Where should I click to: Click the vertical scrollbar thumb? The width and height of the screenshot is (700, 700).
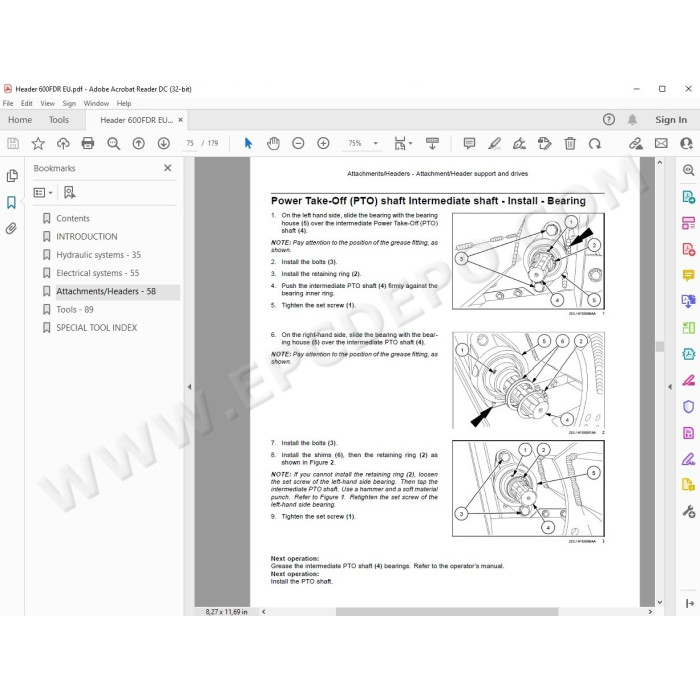[x=659, y=346]
